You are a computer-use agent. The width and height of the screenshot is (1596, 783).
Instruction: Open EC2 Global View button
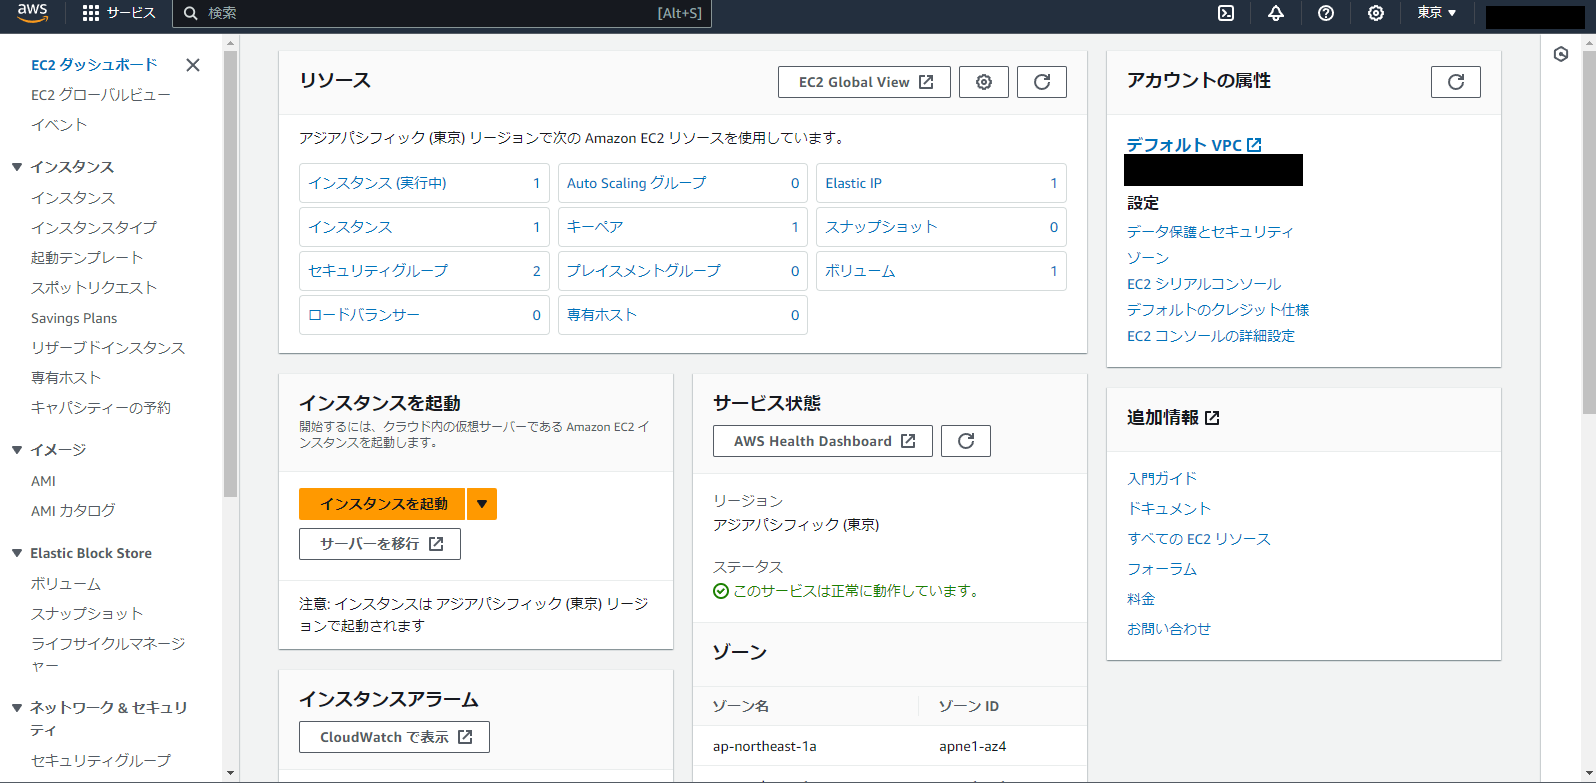coord(864,82)
